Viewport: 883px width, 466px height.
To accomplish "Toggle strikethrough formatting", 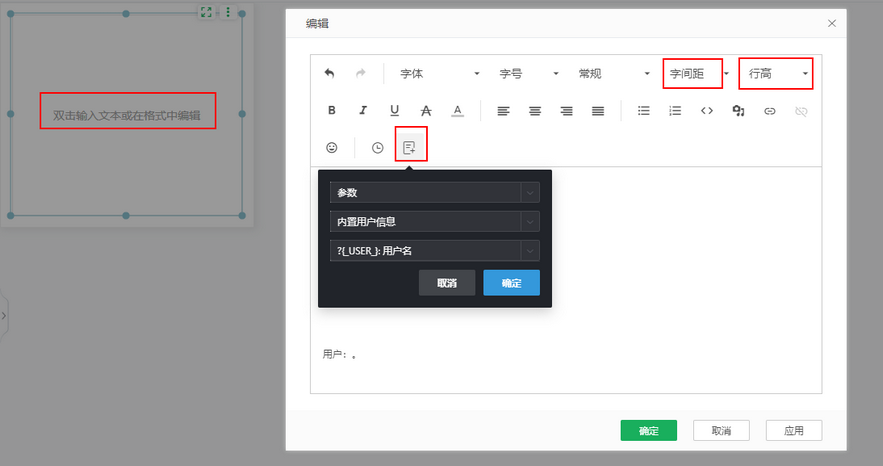I will pos(426,111).
